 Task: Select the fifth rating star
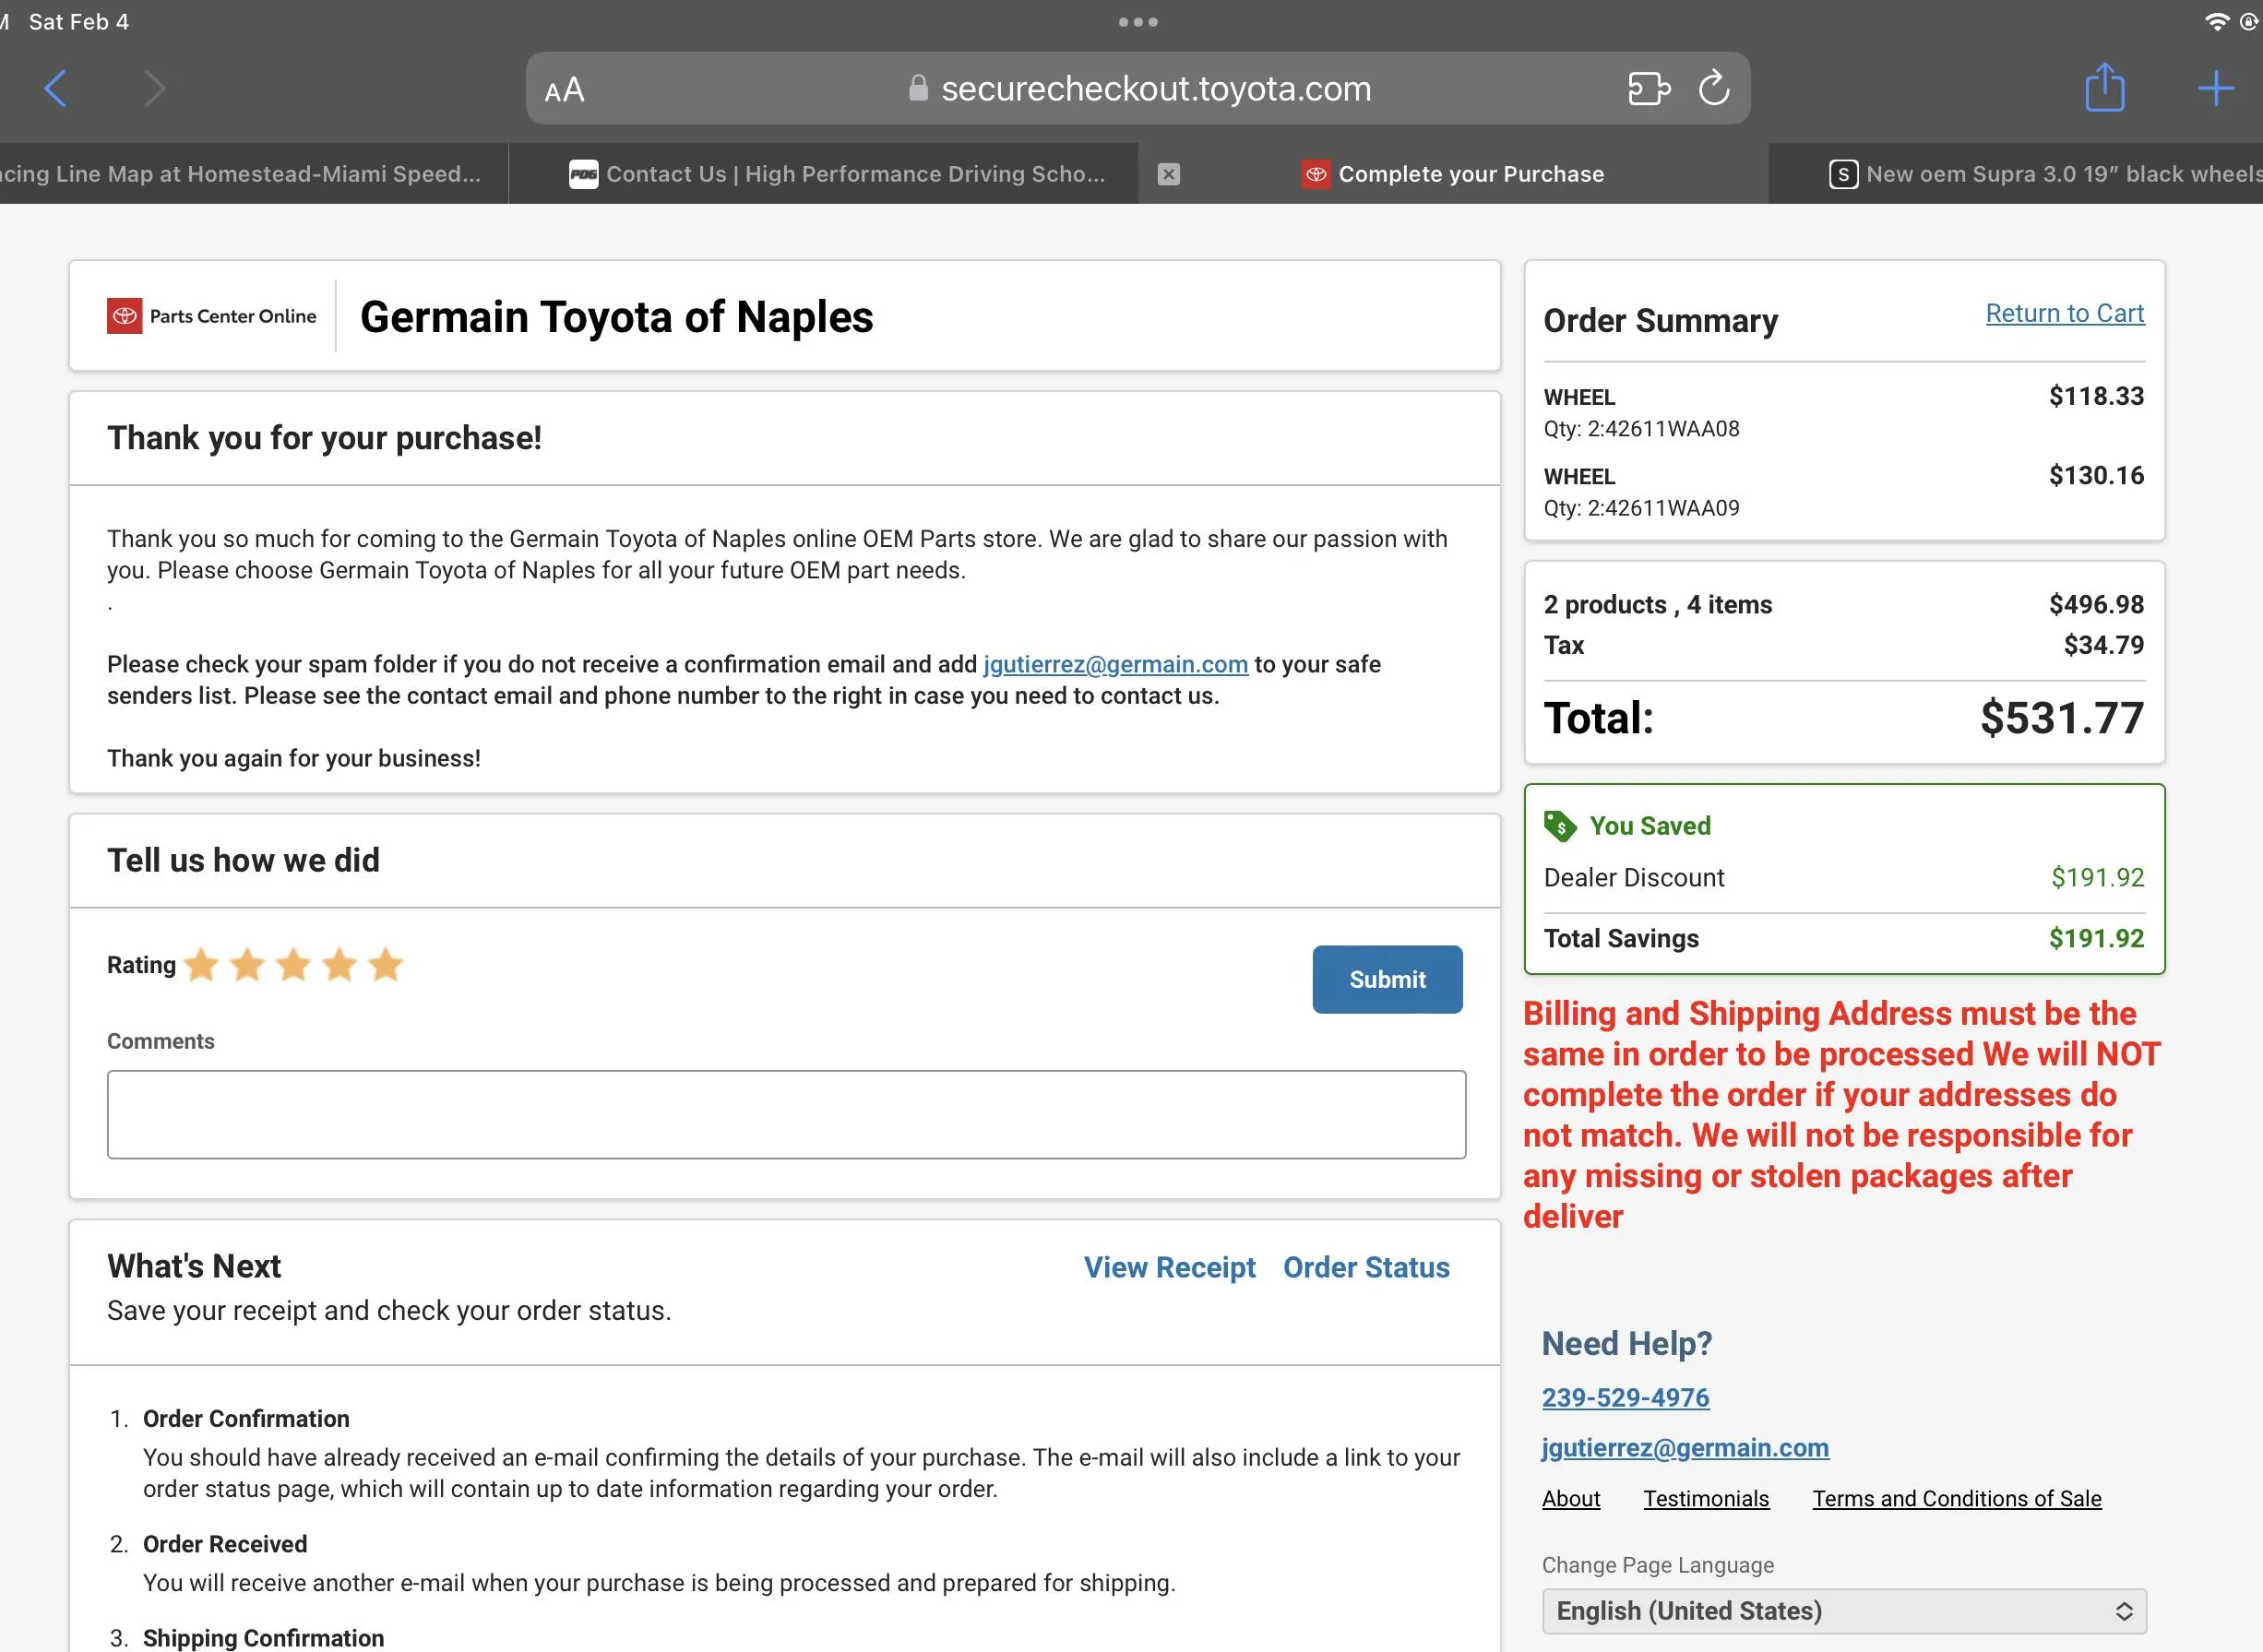(x=386, y=965)
